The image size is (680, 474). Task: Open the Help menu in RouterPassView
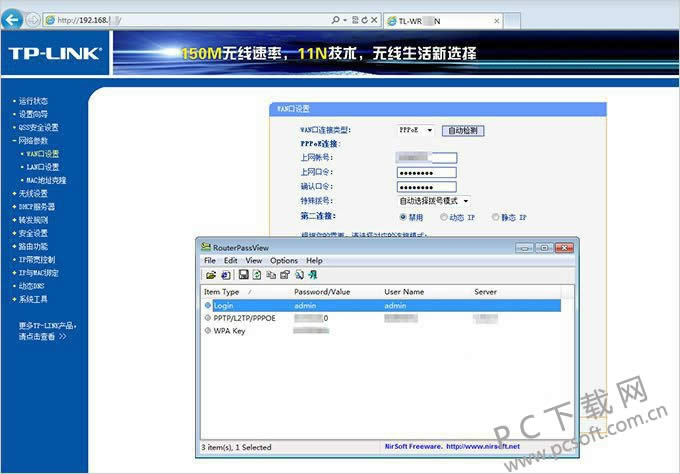[314, 261]
